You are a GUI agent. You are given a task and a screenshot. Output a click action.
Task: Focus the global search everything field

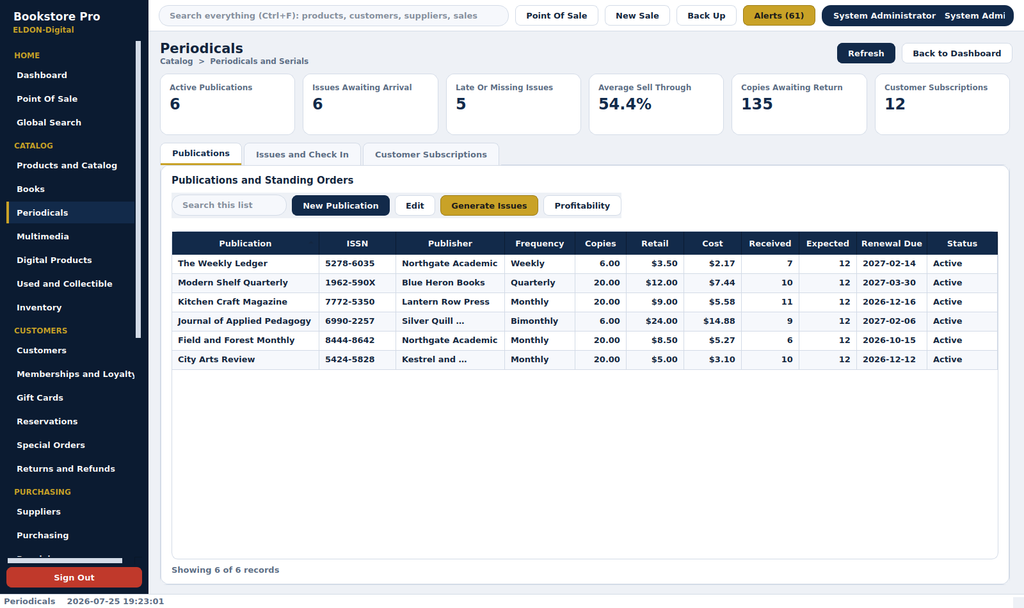coord(333,16)
